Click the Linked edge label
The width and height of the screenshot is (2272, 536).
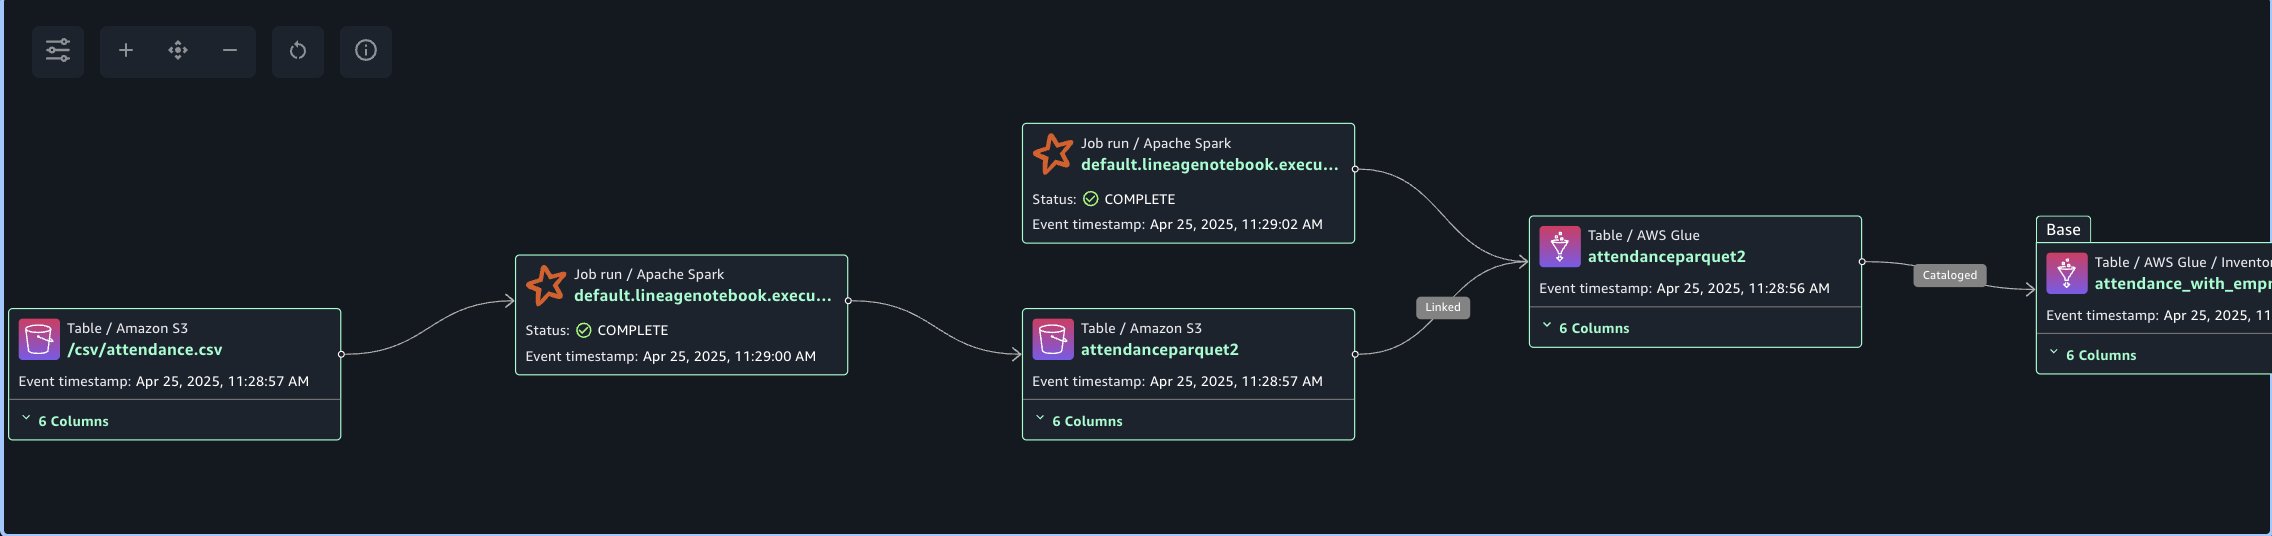coord(1442,307)
